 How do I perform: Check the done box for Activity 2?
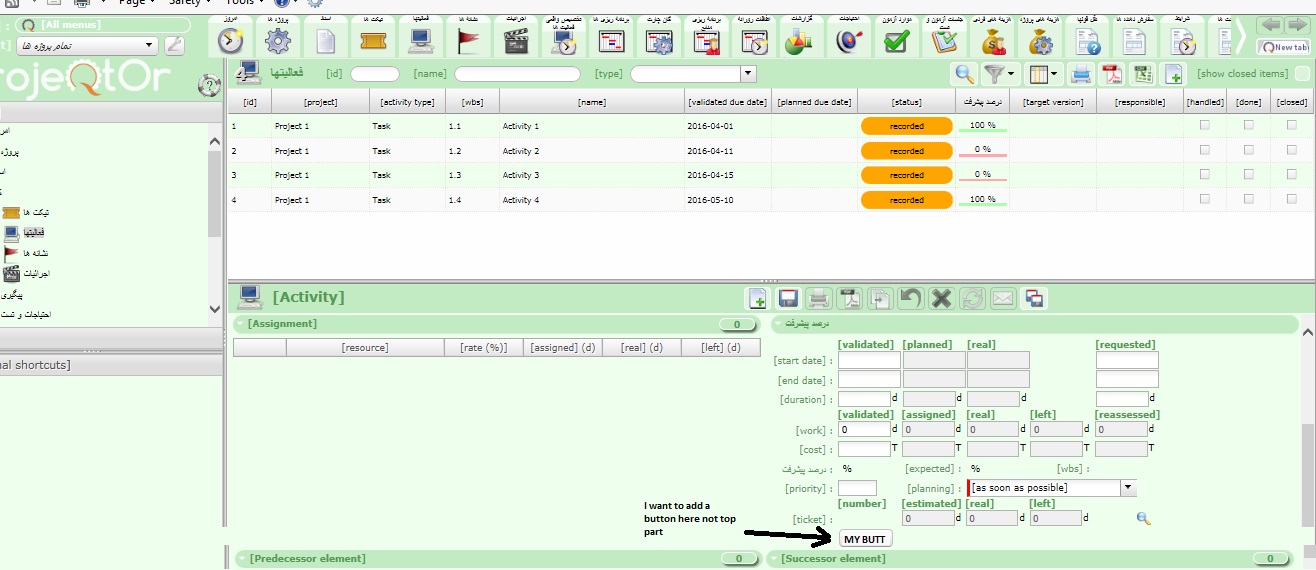coord(1248,150)
